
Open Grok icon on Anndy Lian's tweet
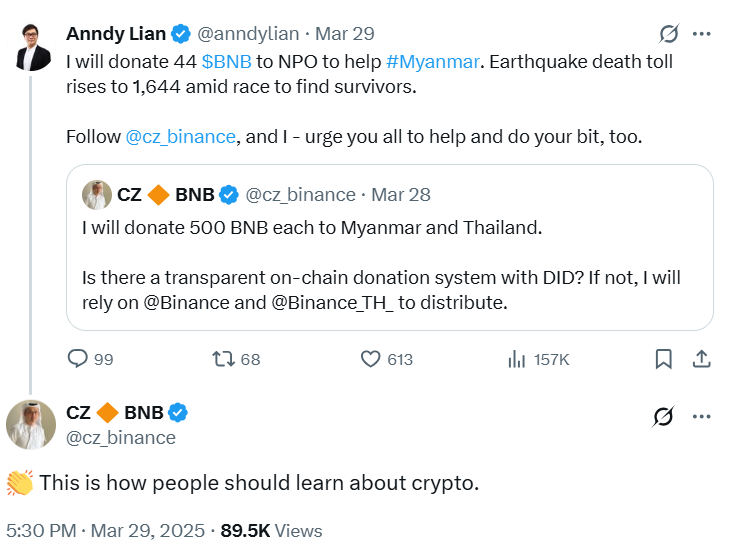(670, 34)
